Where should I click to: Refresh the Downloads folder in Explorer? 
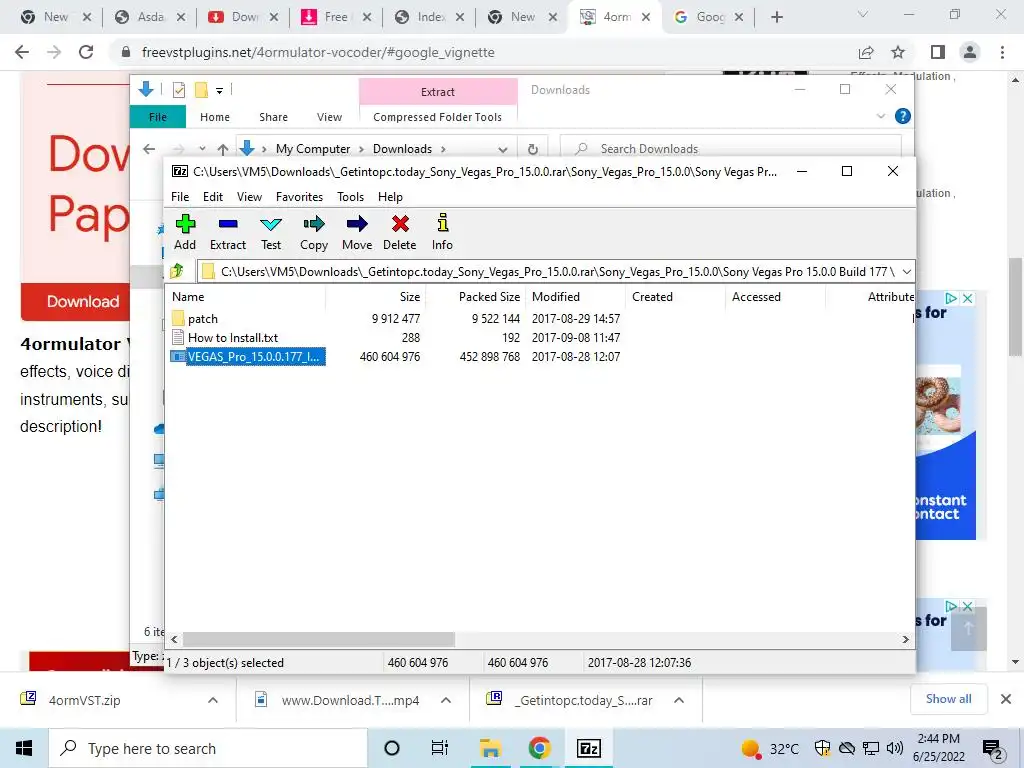click(x=533, y=149)
